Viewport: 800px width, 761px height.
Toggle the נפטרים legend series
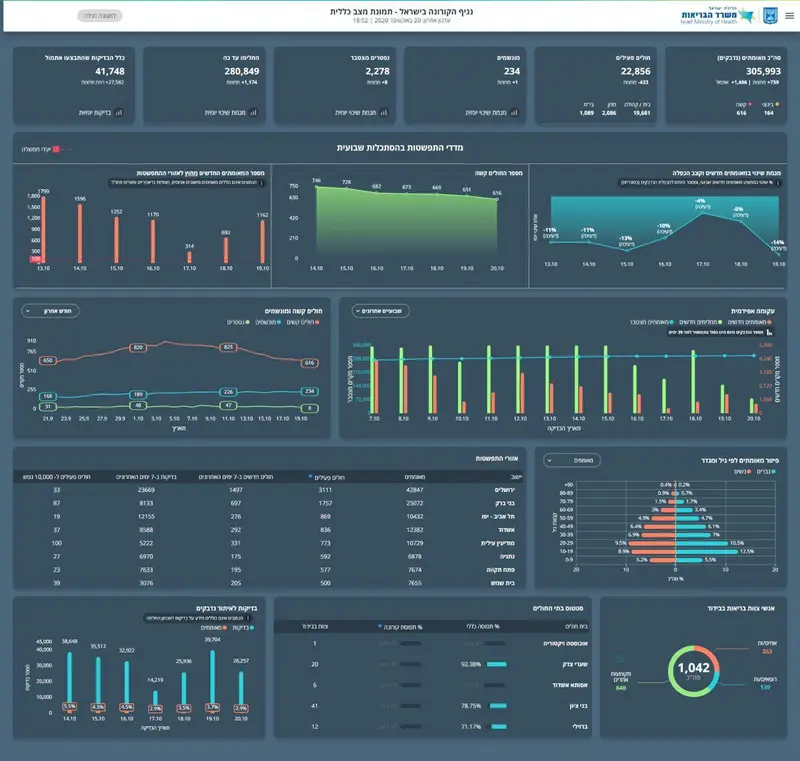click(x=238, y=322)
